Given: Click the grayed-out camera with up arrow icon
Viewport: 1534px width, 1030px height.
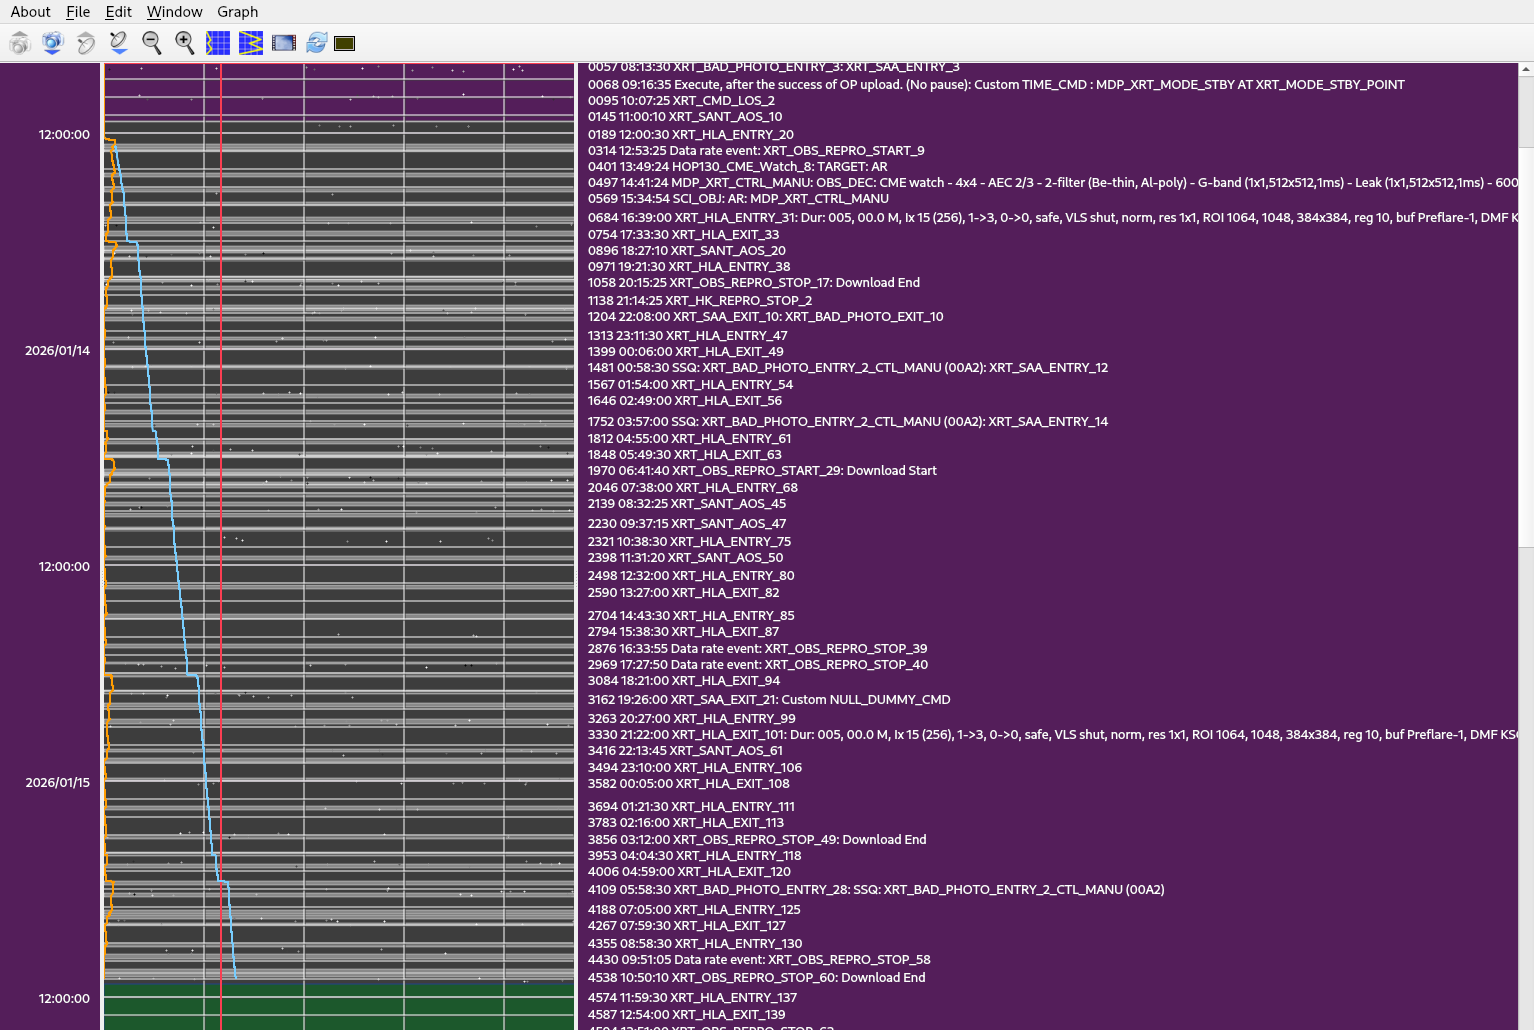Looking at the screenshot, I should (x=19, y=43).
